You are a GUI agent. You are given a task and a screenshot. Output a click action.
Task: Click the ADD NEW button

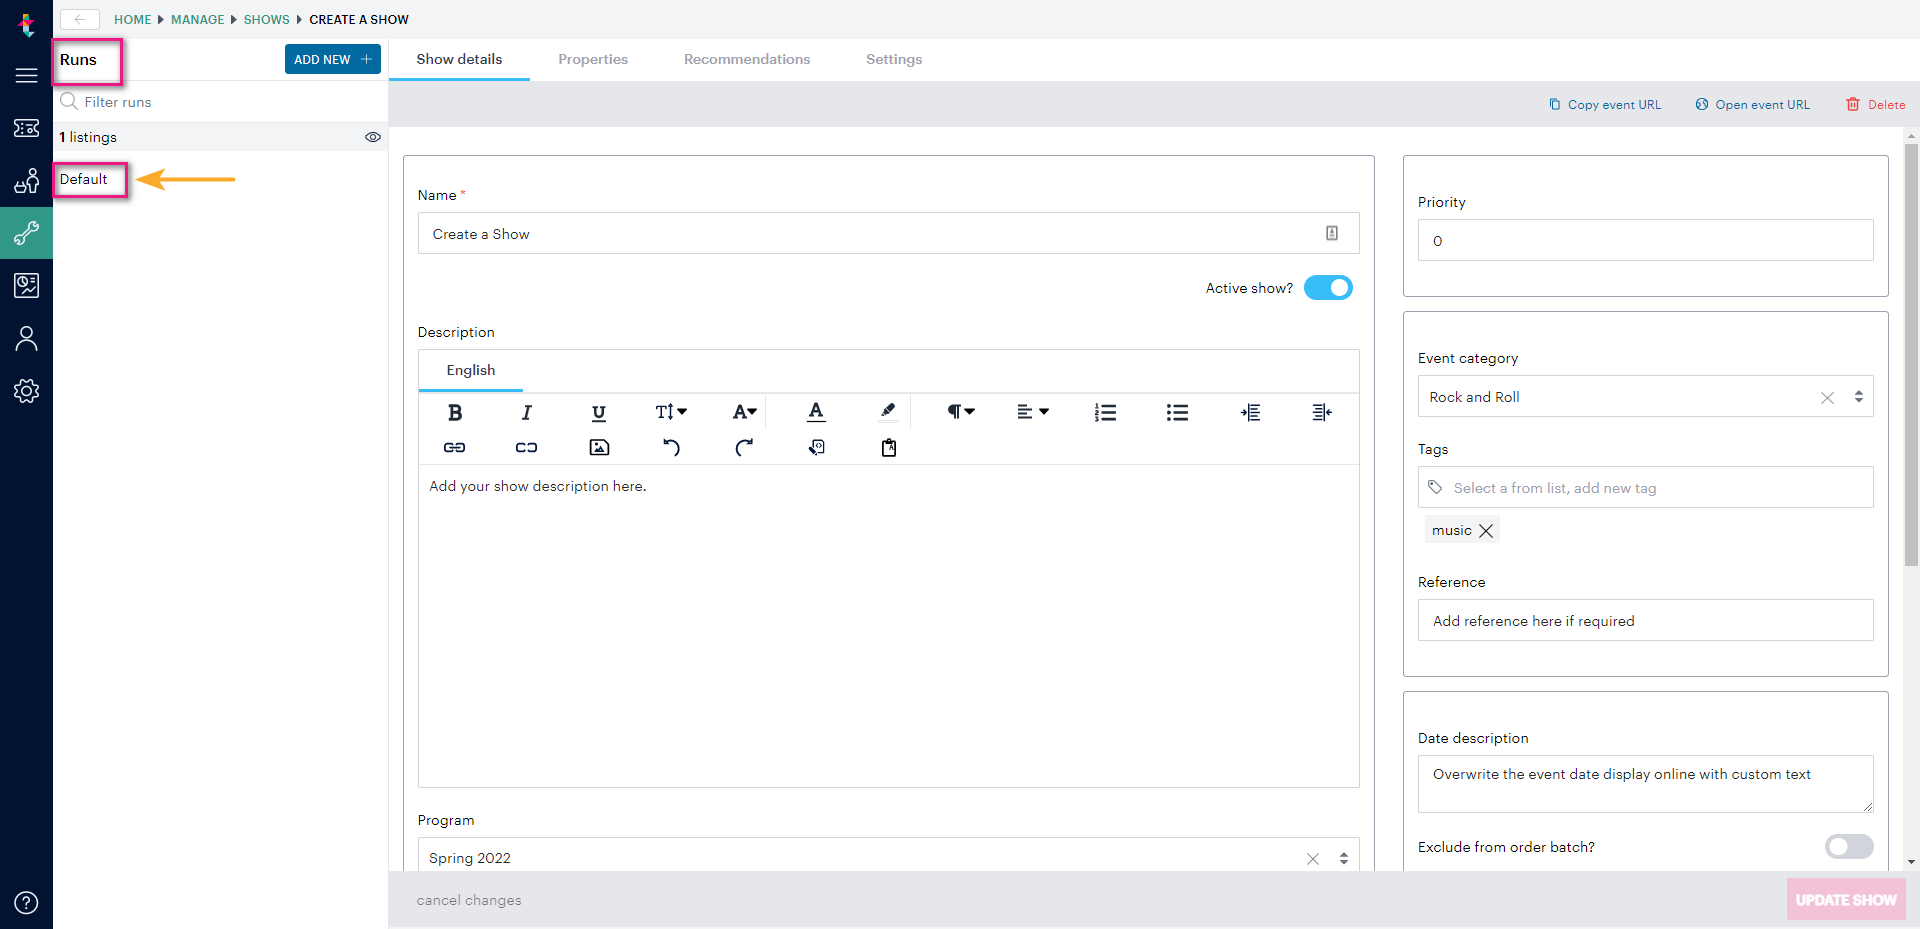point(332,59)
